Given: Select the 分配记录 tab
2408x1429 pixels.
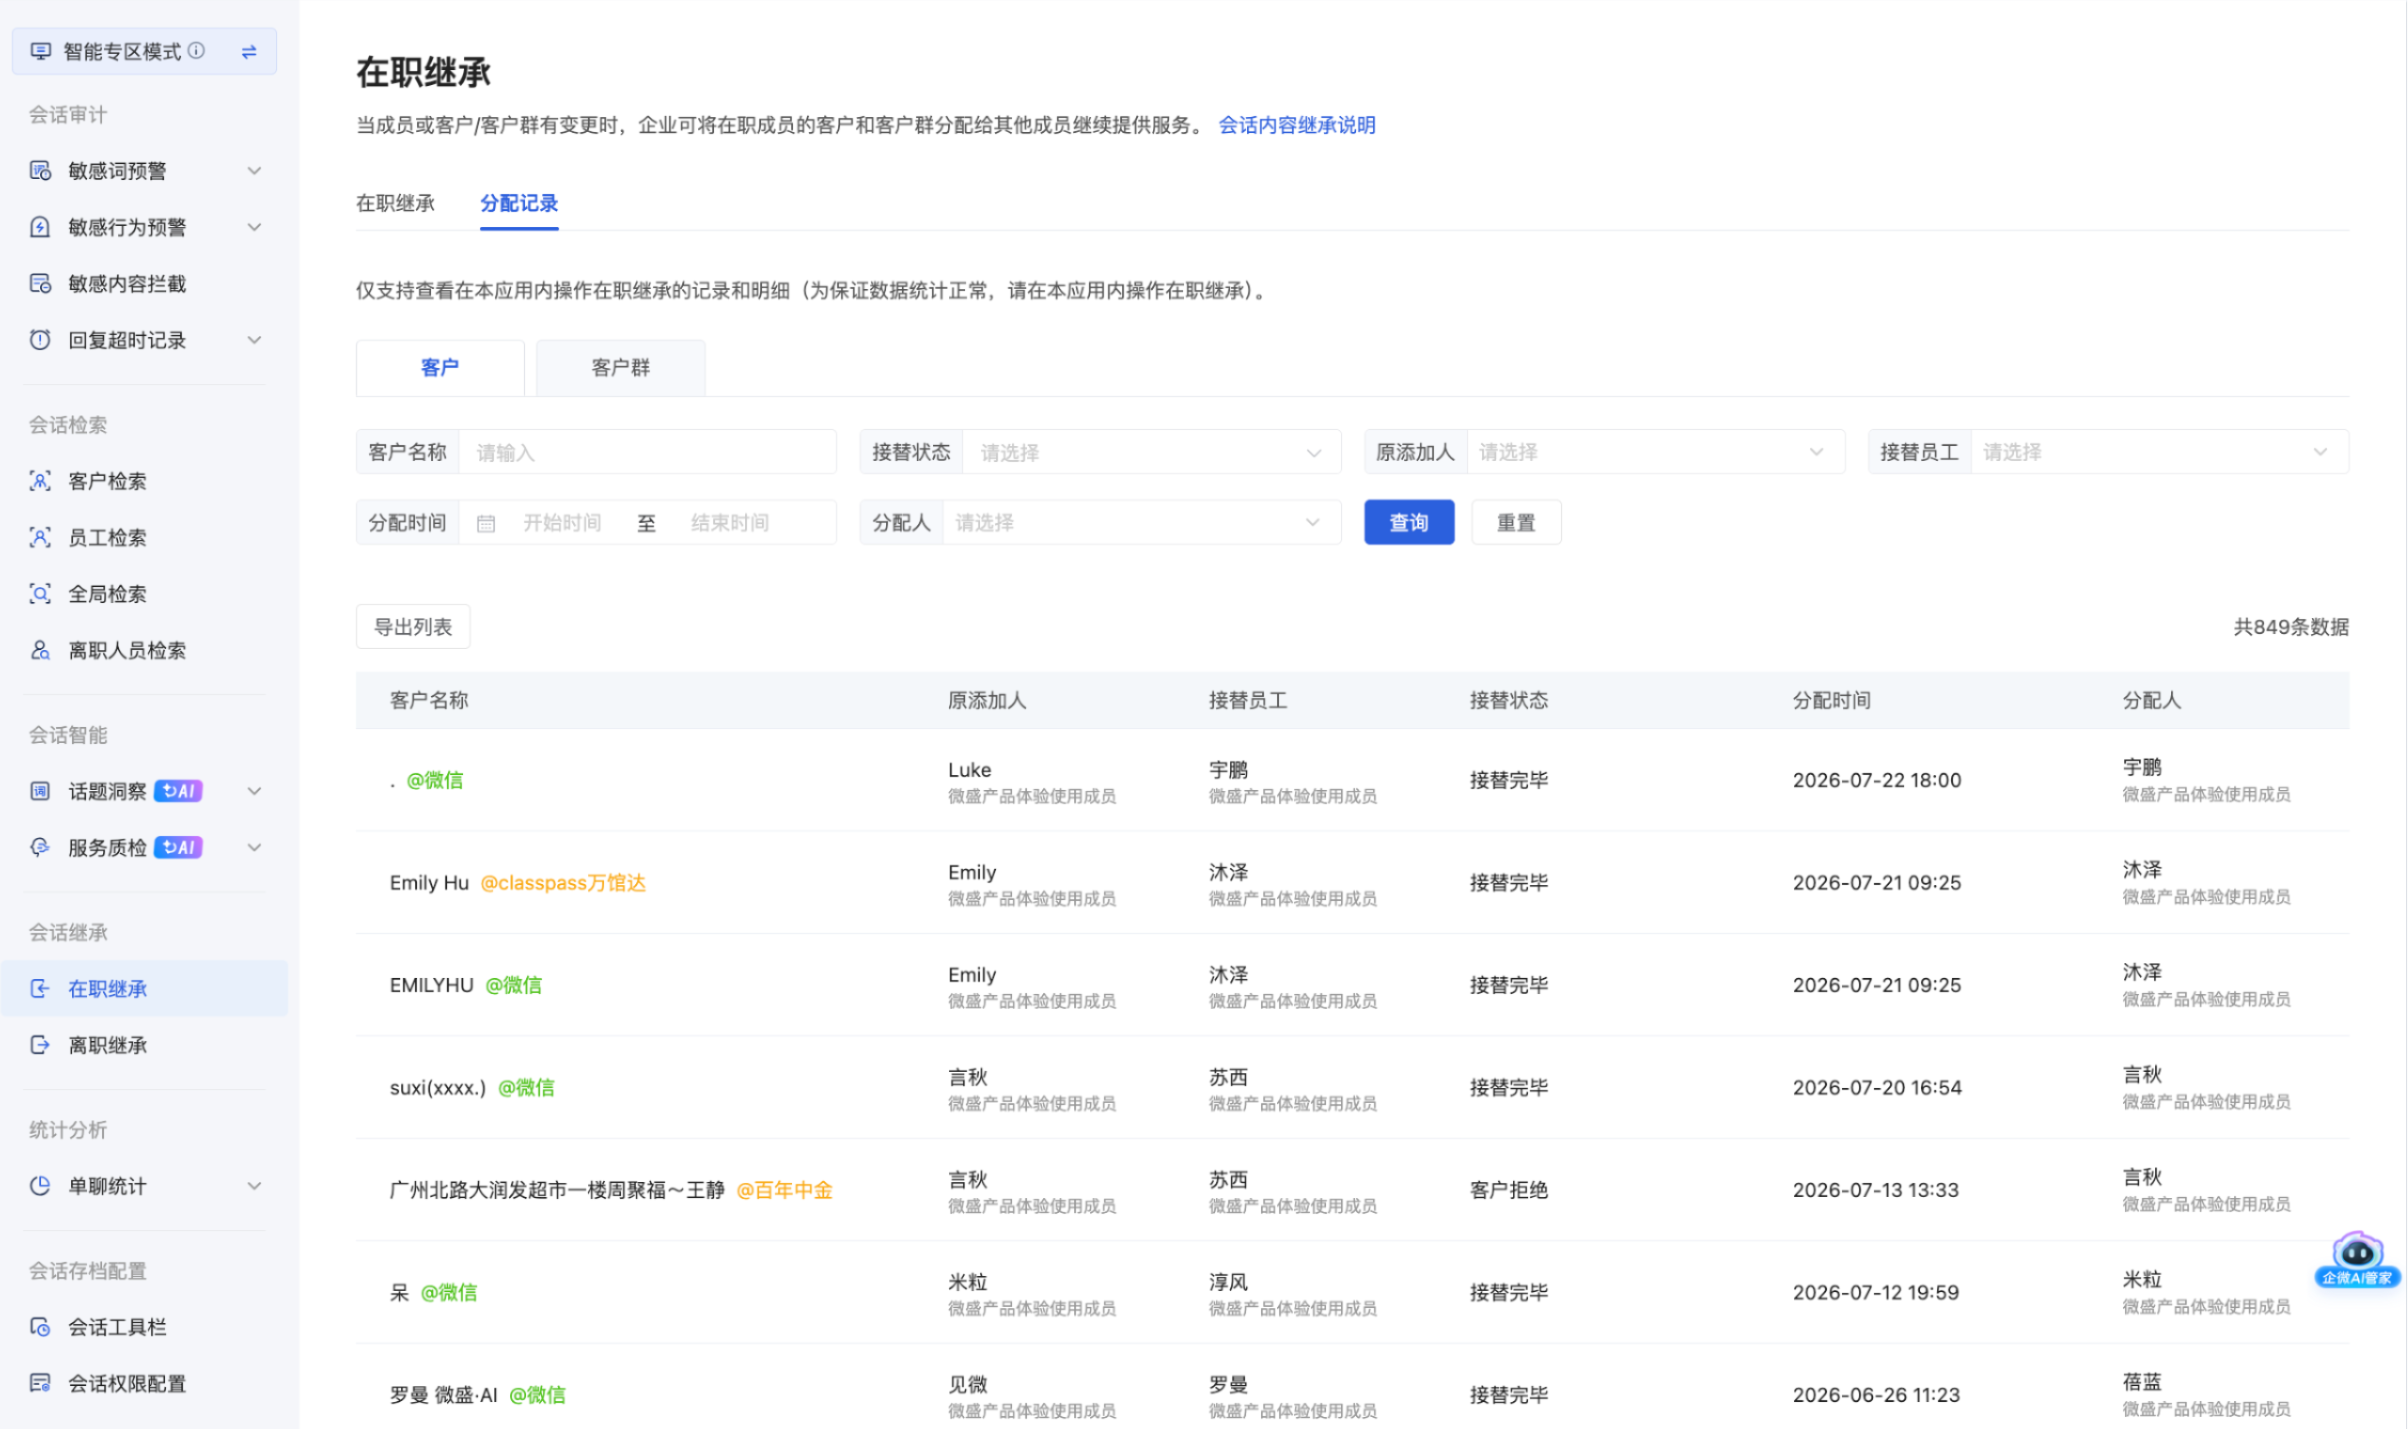Looking at the screenshot, I should (x=519, y=203).
